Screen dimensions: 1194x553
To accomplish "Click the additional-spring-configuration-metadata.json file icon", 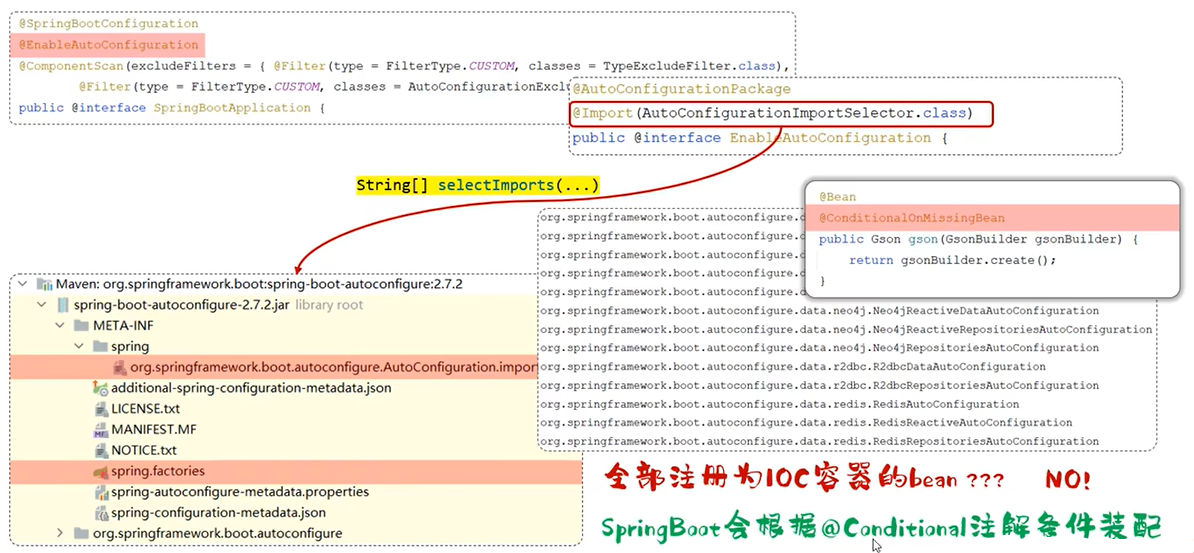I will pos(101,388).
